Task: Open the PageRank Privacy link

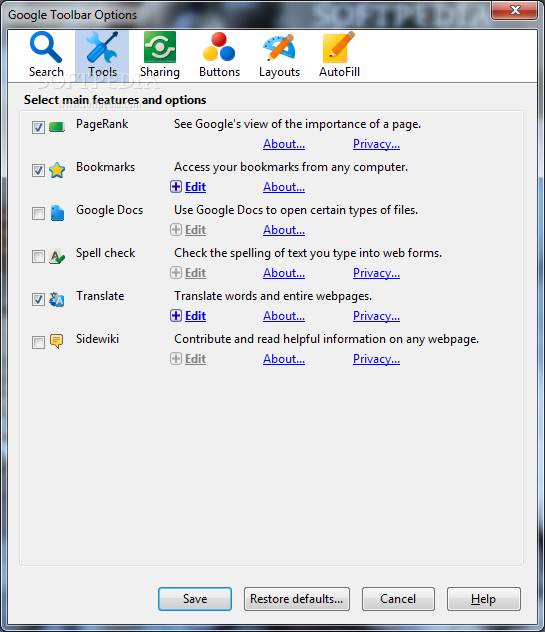Action: 376,144
